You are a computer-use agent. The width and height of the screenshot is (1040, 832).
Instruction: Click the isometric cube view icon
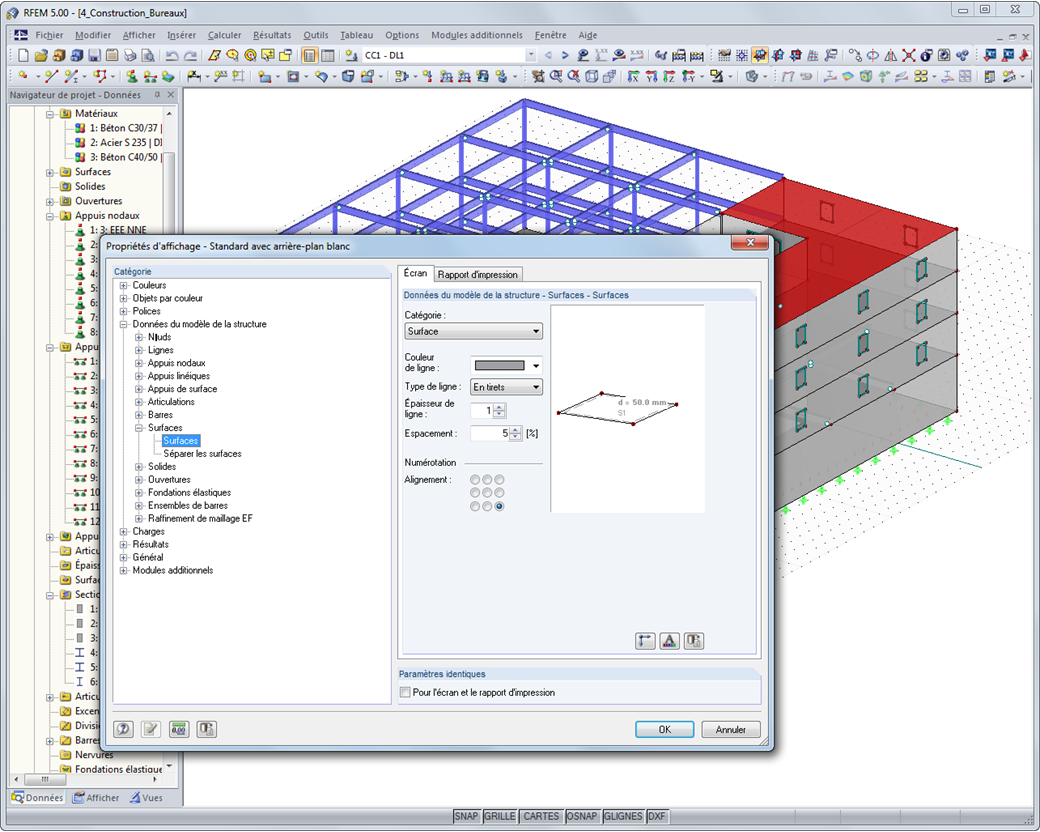click(592, 77)
